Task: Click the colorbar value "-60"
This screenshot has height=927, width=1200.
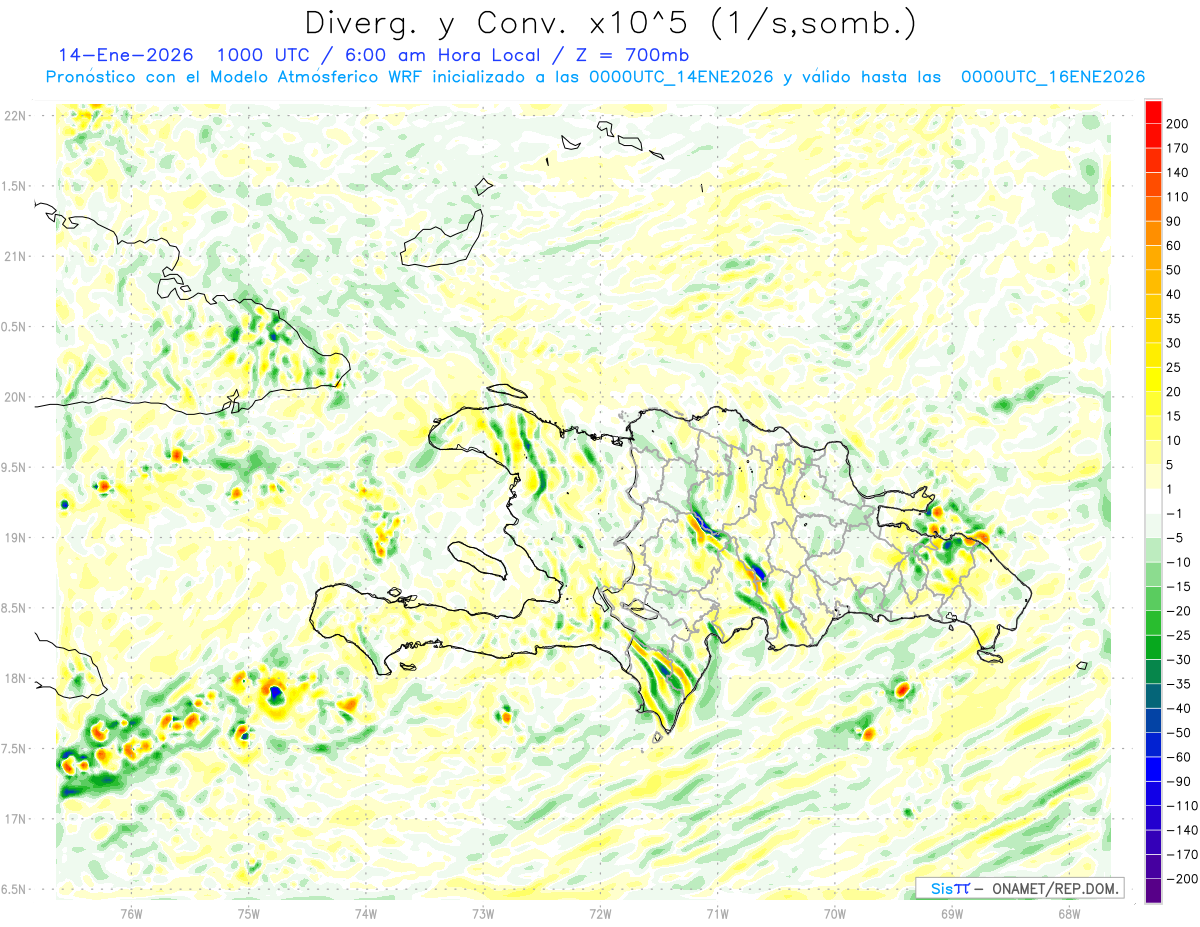Action: pyautogui.click(x=1177, y=757)
